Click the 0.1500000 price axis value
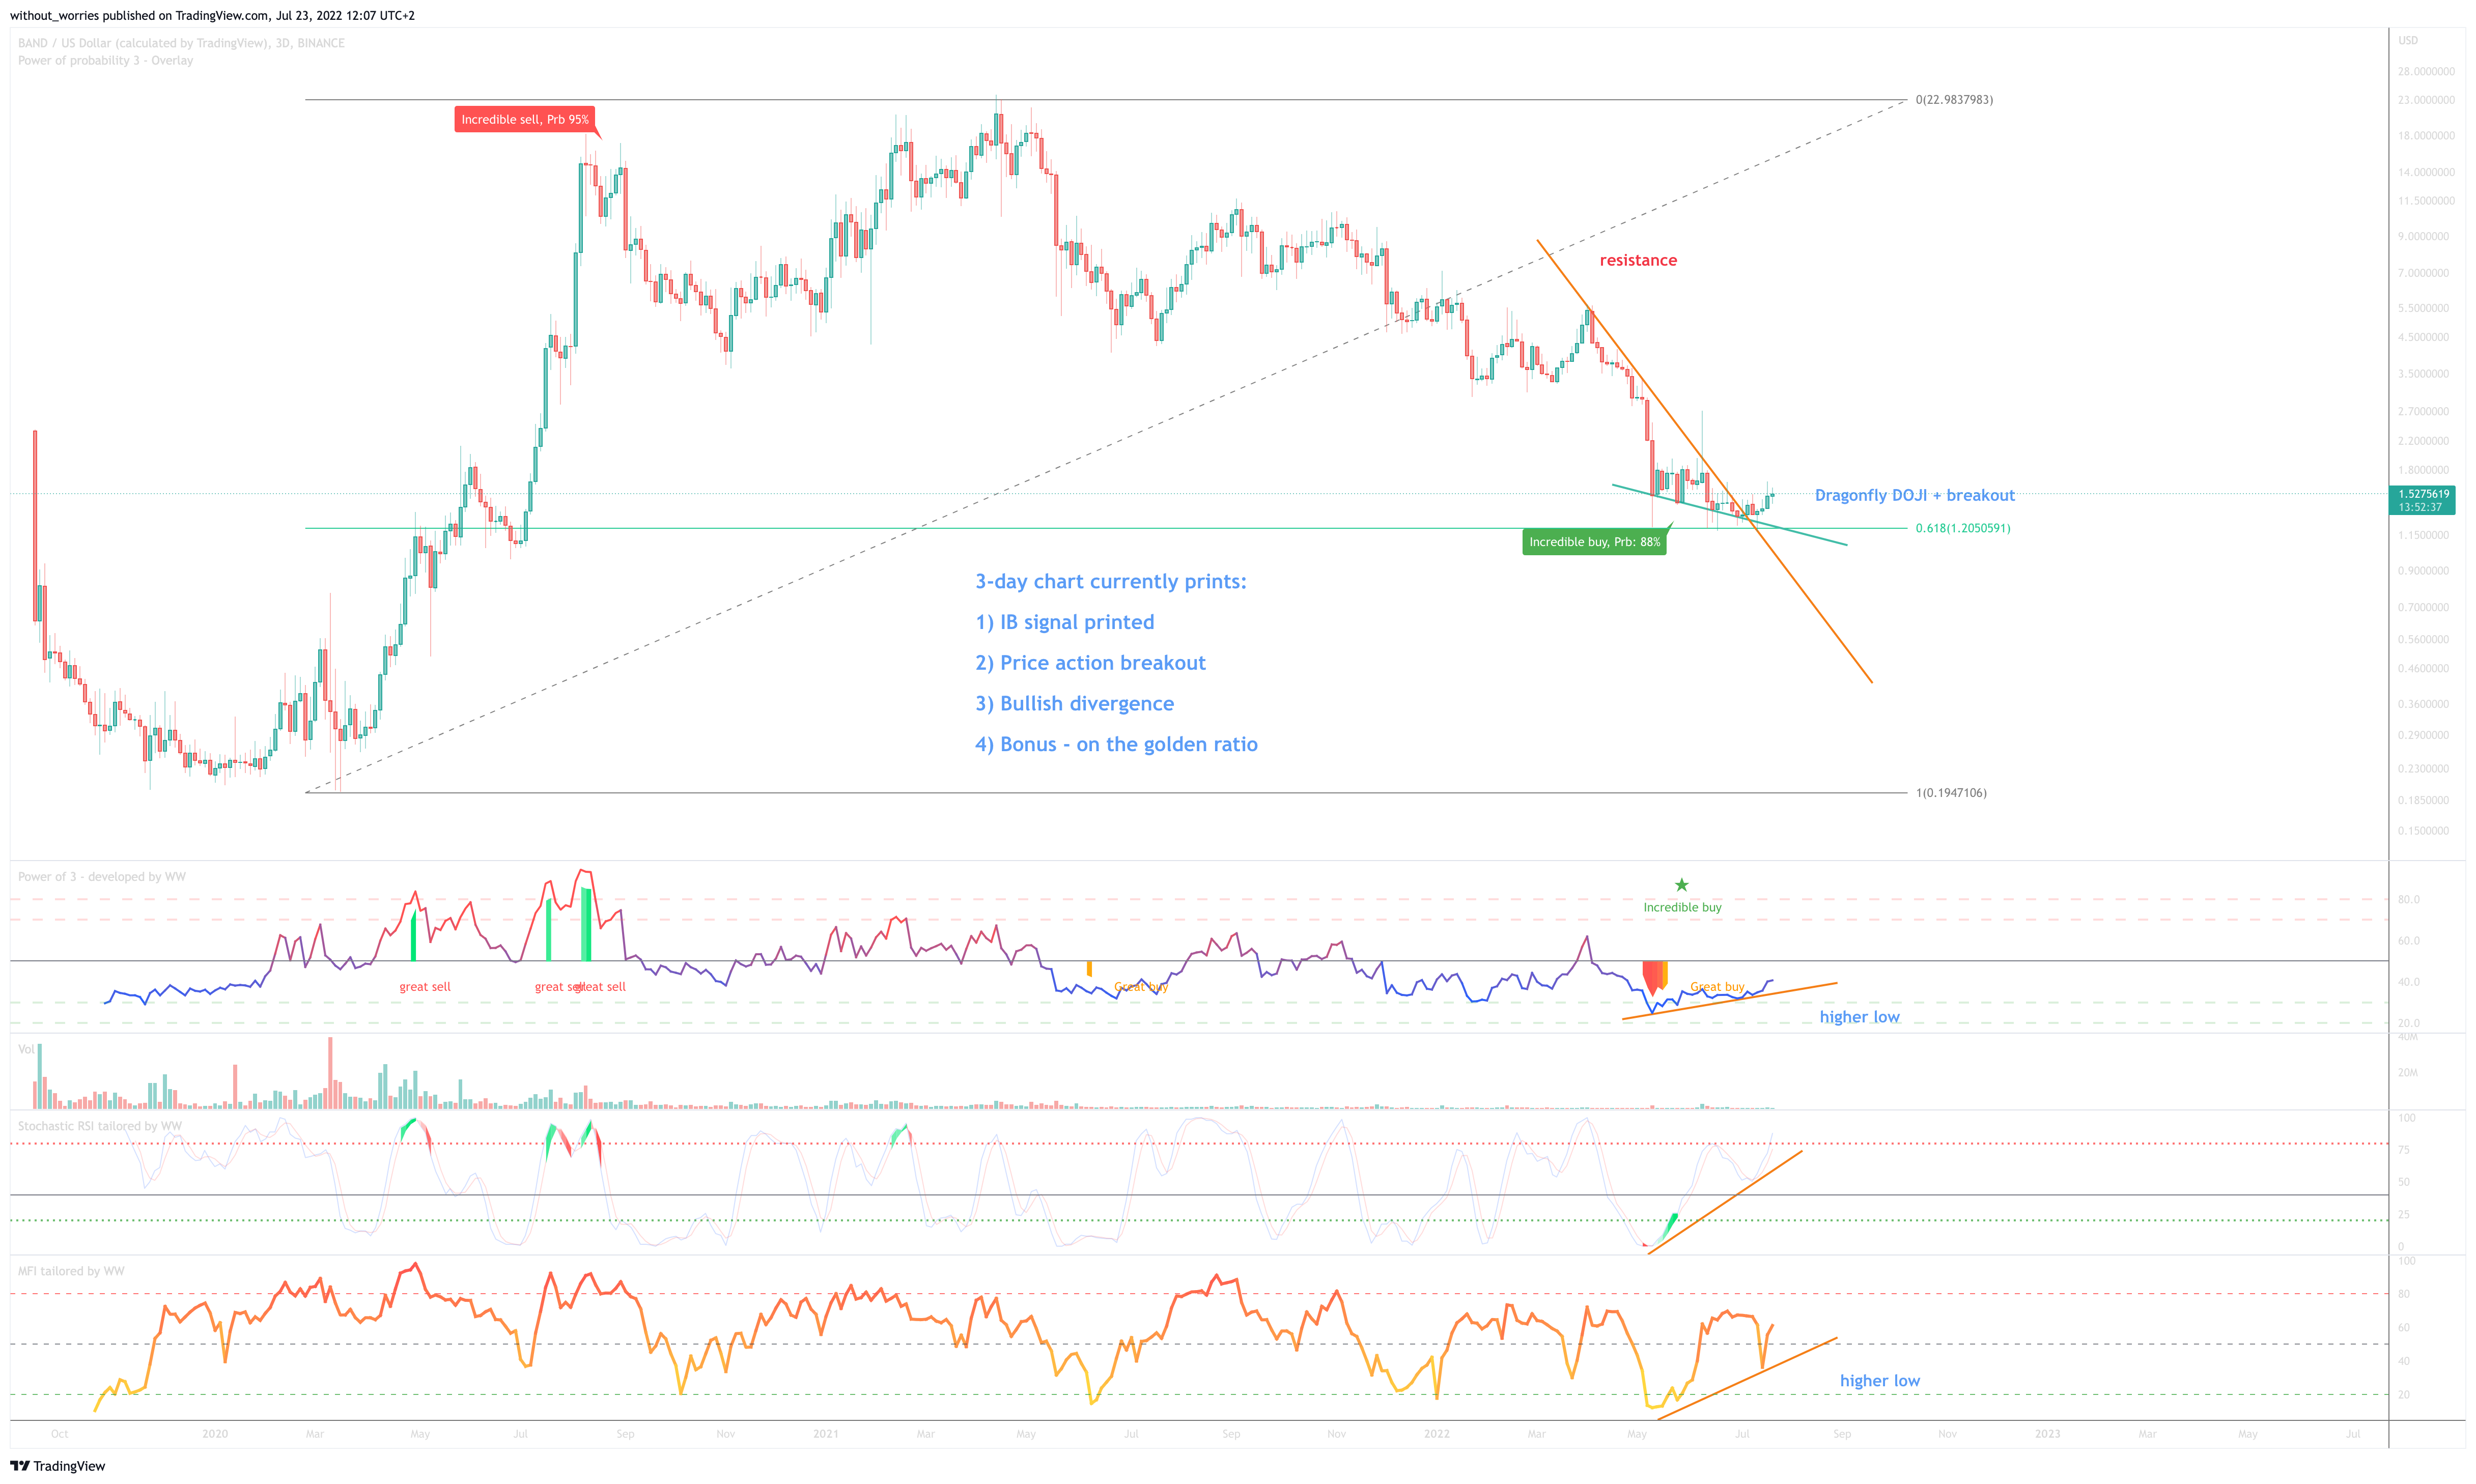Viewport: 2476px width, 1484px height. (2424, 831)
